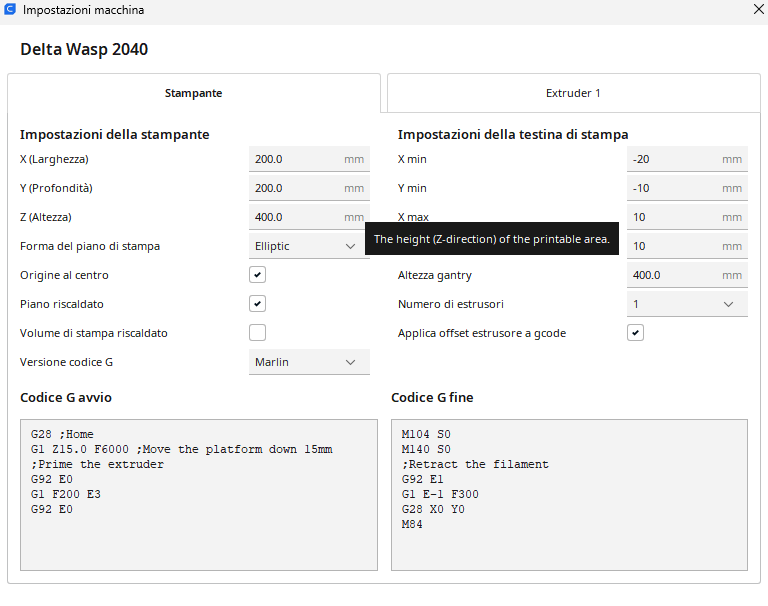Click the 'G28 ;Home' start gcode line
Viewport: 768px width, 606px height.
point(62,434)
